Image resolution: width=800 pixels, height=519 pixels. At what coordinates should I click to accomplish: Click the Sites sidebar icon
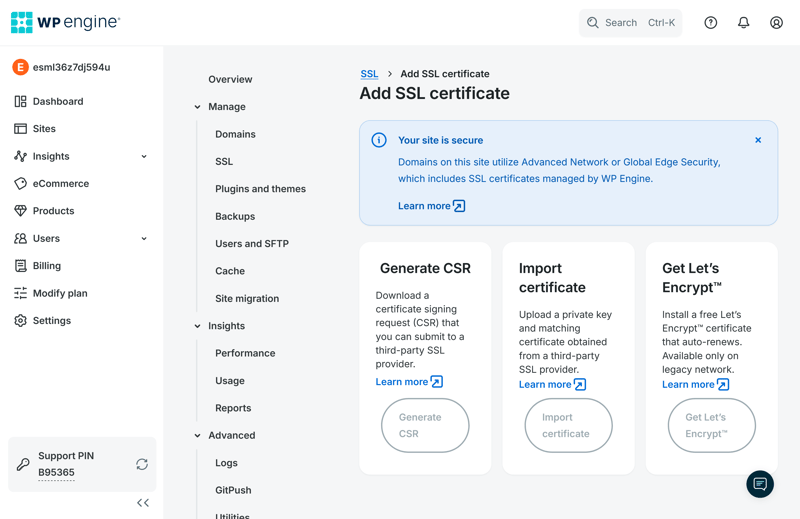click(x=20, y=129)
